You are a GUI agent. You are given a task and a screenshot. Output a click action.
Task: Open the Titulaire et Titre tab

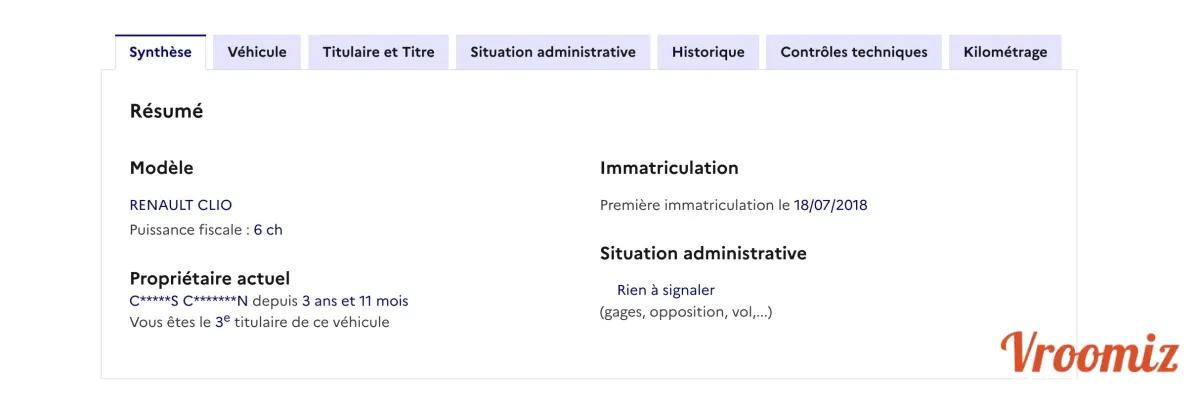click(378, 52)
